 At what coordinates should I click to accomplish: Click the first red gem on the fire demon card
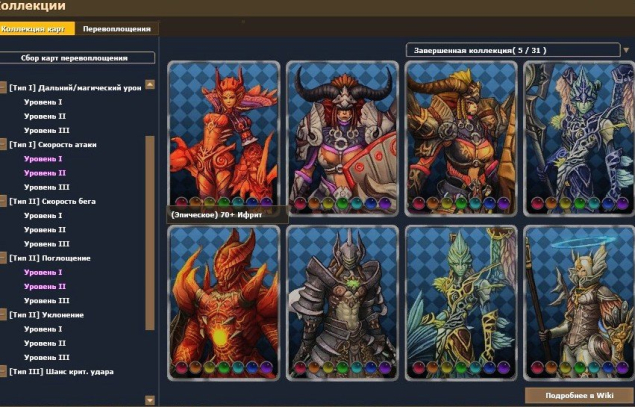click(x=181, y=368)
